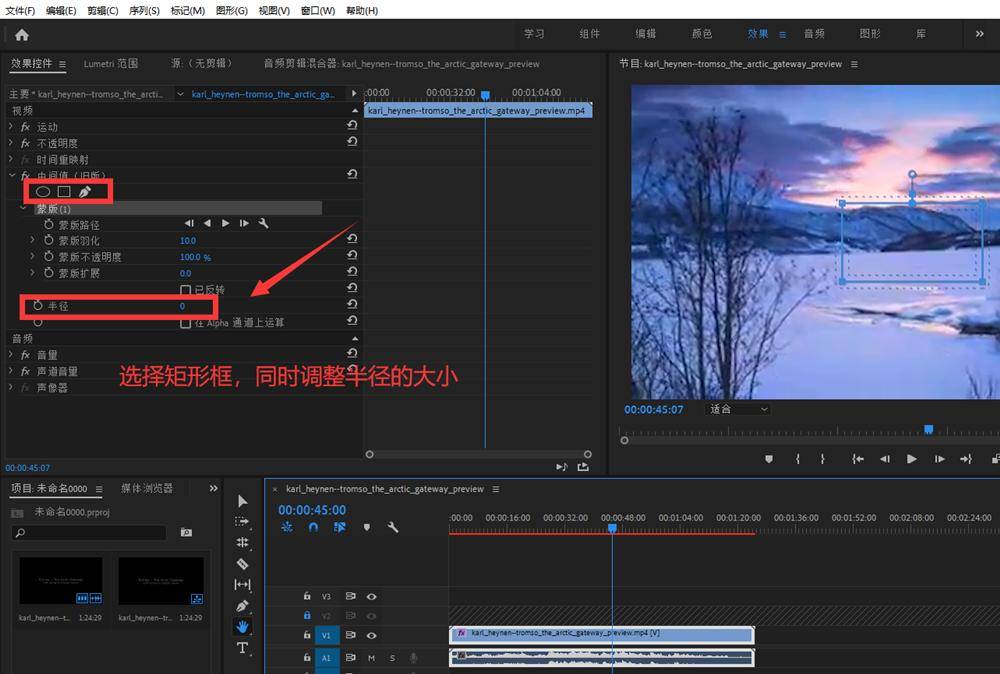
Task: Toggle snap in timeline
Action: coord(313,527)
